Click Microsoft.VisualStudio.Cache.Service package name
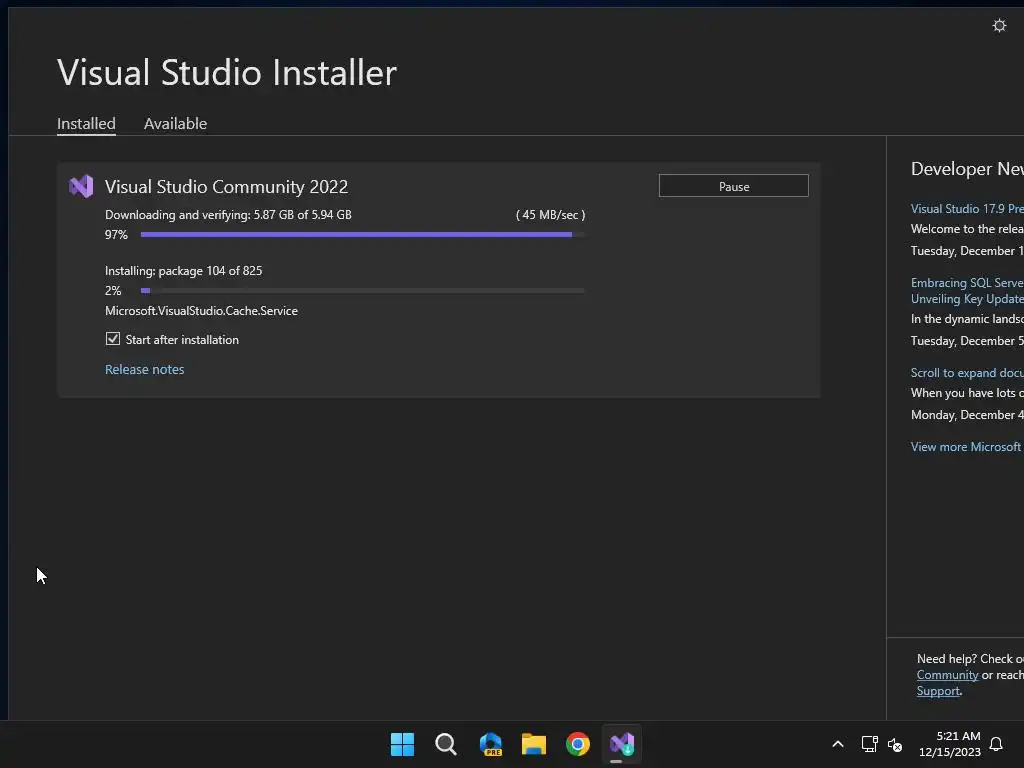Screen dimensions: 1024x768 pyautogui.click(x=201, y=311)
